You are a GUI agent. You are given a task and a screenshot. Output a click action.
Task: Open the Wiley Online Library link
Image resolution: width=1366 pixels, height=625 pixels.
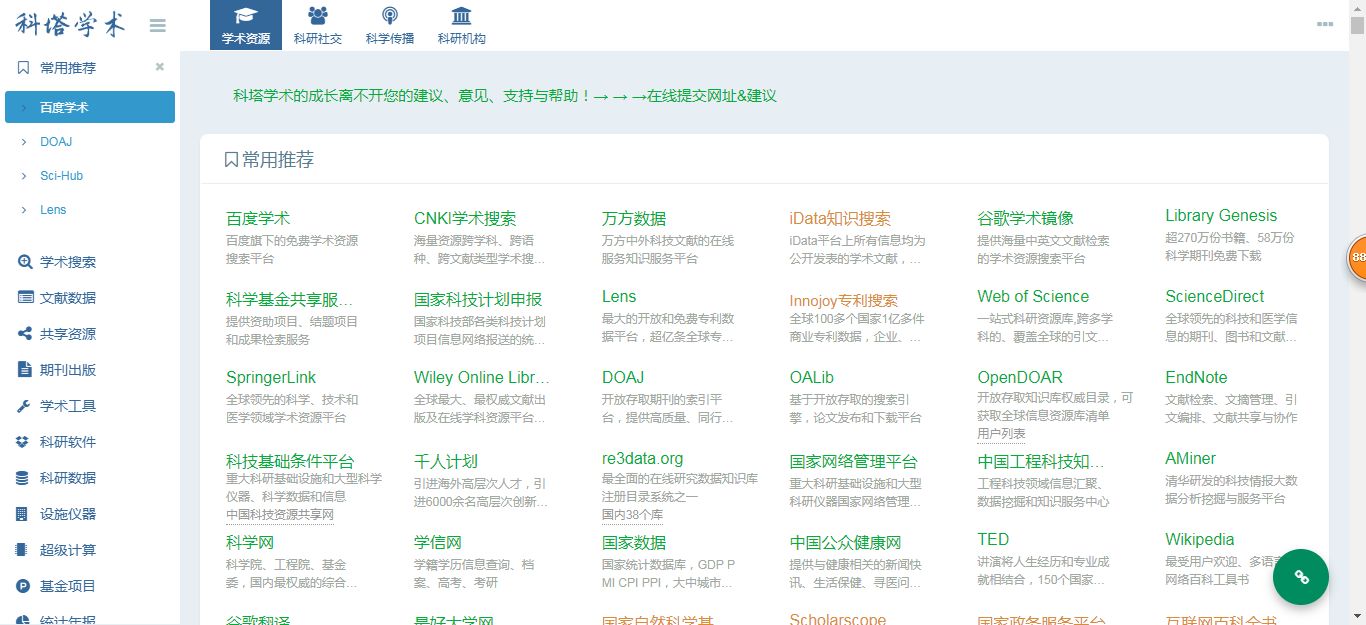pyautogui.click(x=482, y=377)
